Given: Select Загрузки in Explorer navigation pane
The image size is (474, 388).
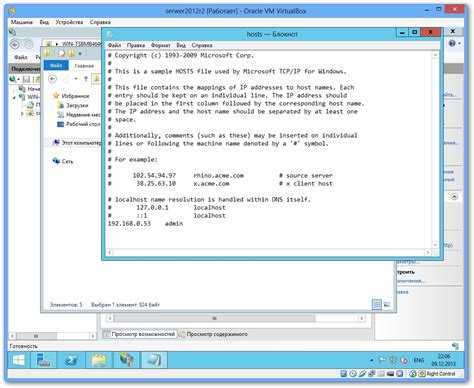Looking at the screenshot, I should 77,105.
